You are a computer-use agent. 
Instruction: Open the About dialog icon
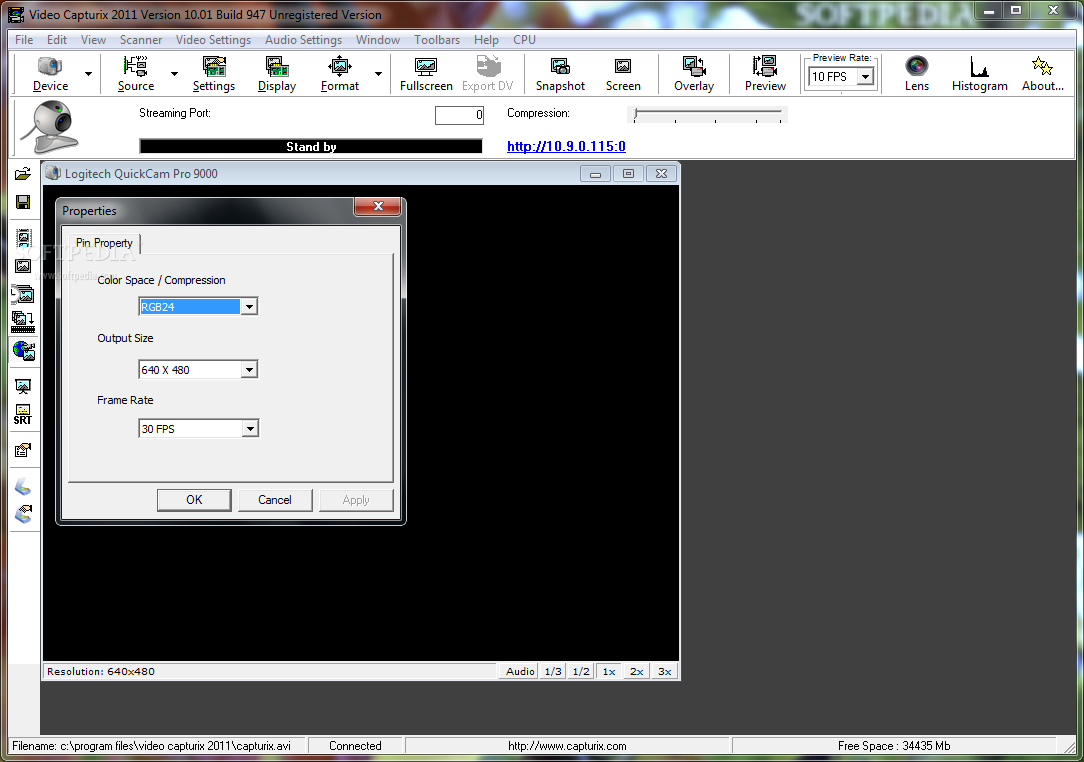pyautogui.click(x=1043, y=74)
